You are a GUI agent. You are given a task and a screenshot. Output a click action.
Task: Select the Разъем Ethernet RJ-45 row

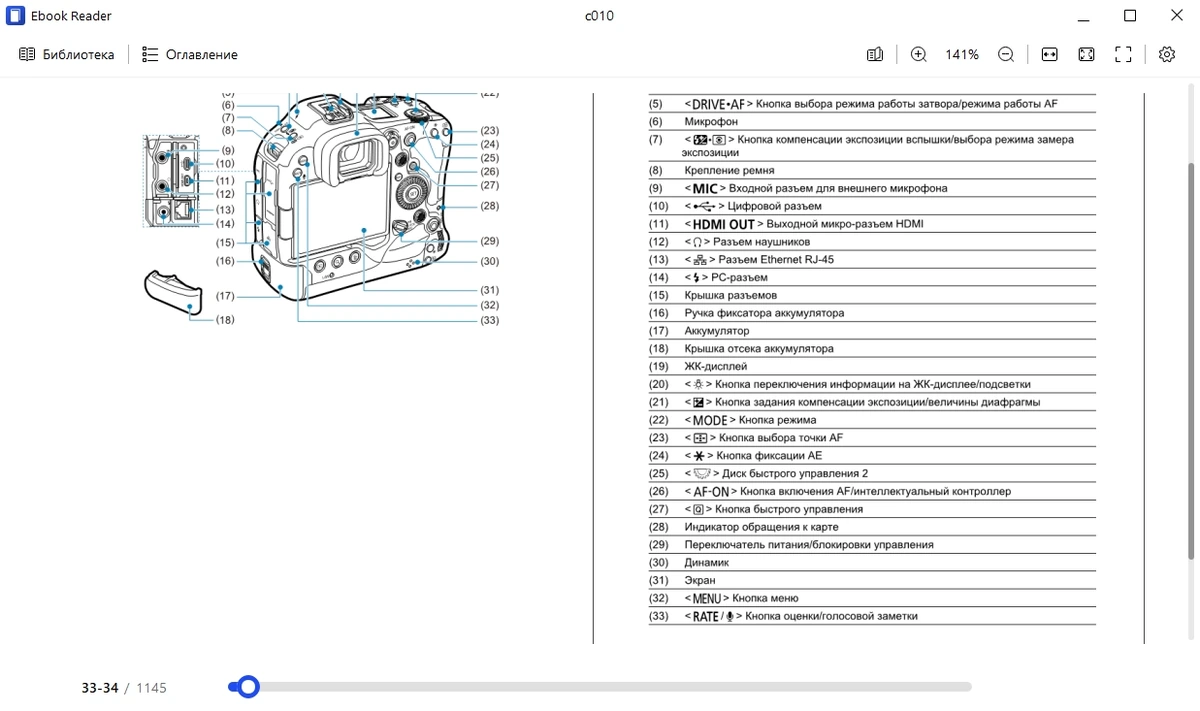872,260
